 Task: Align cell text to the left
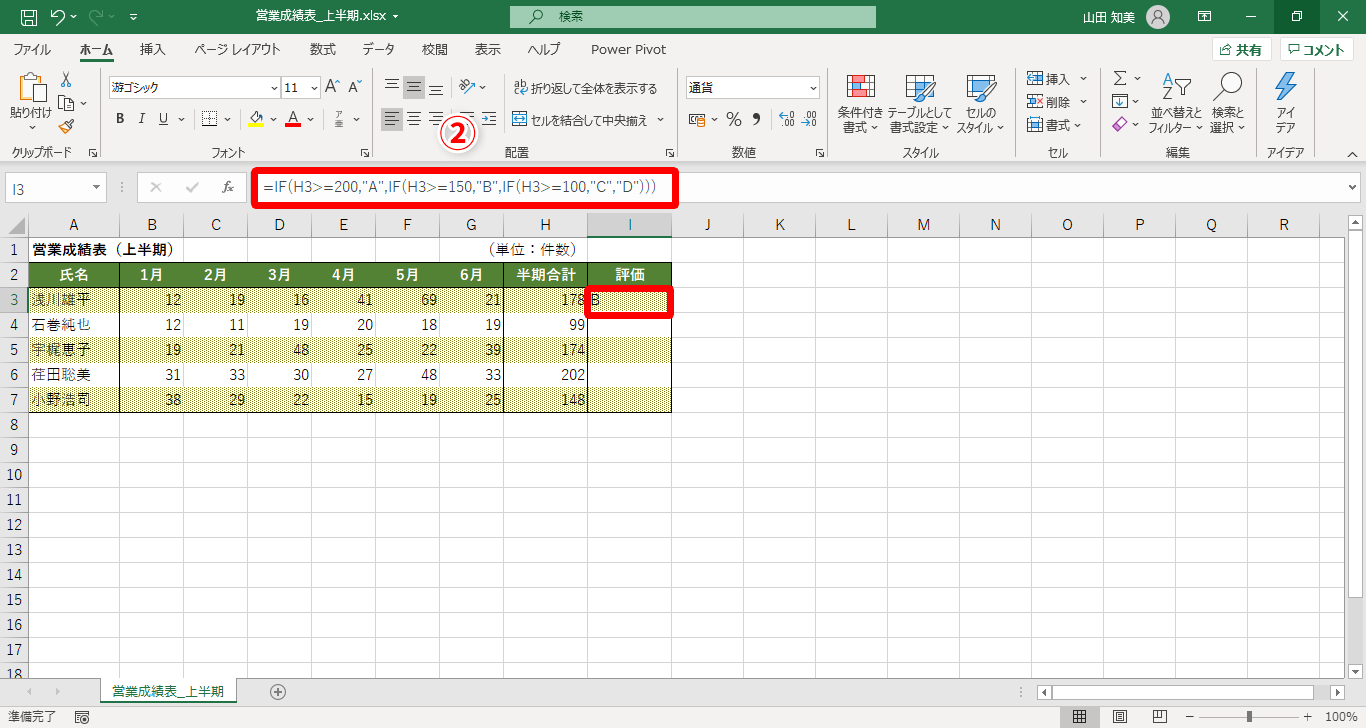(391, 119)
